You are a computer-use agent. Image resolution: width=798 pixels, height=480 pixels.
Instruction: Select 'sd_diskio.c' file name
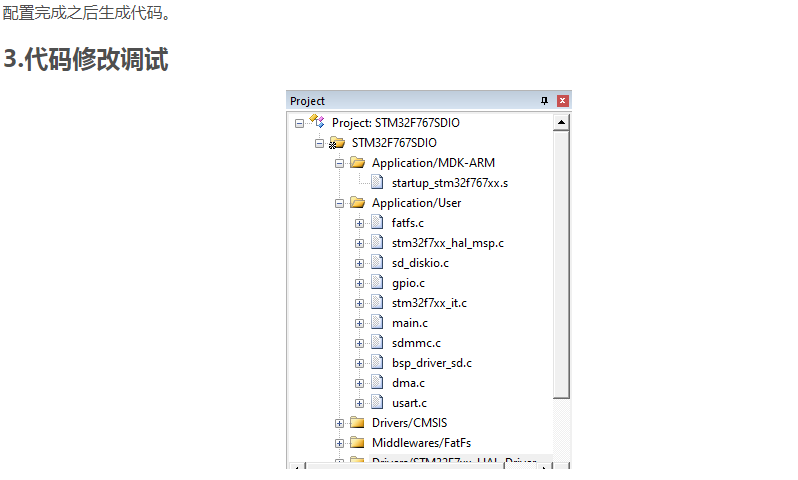pos(420,263)
